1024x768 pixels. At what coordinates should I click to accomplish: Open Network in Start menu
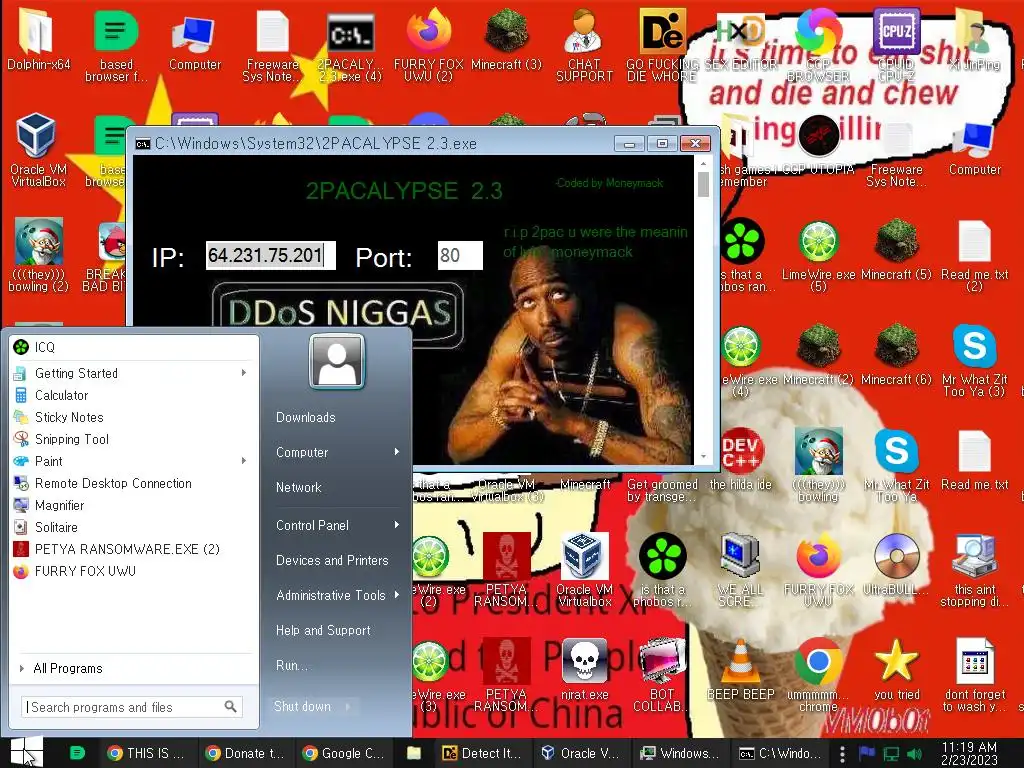298,487
